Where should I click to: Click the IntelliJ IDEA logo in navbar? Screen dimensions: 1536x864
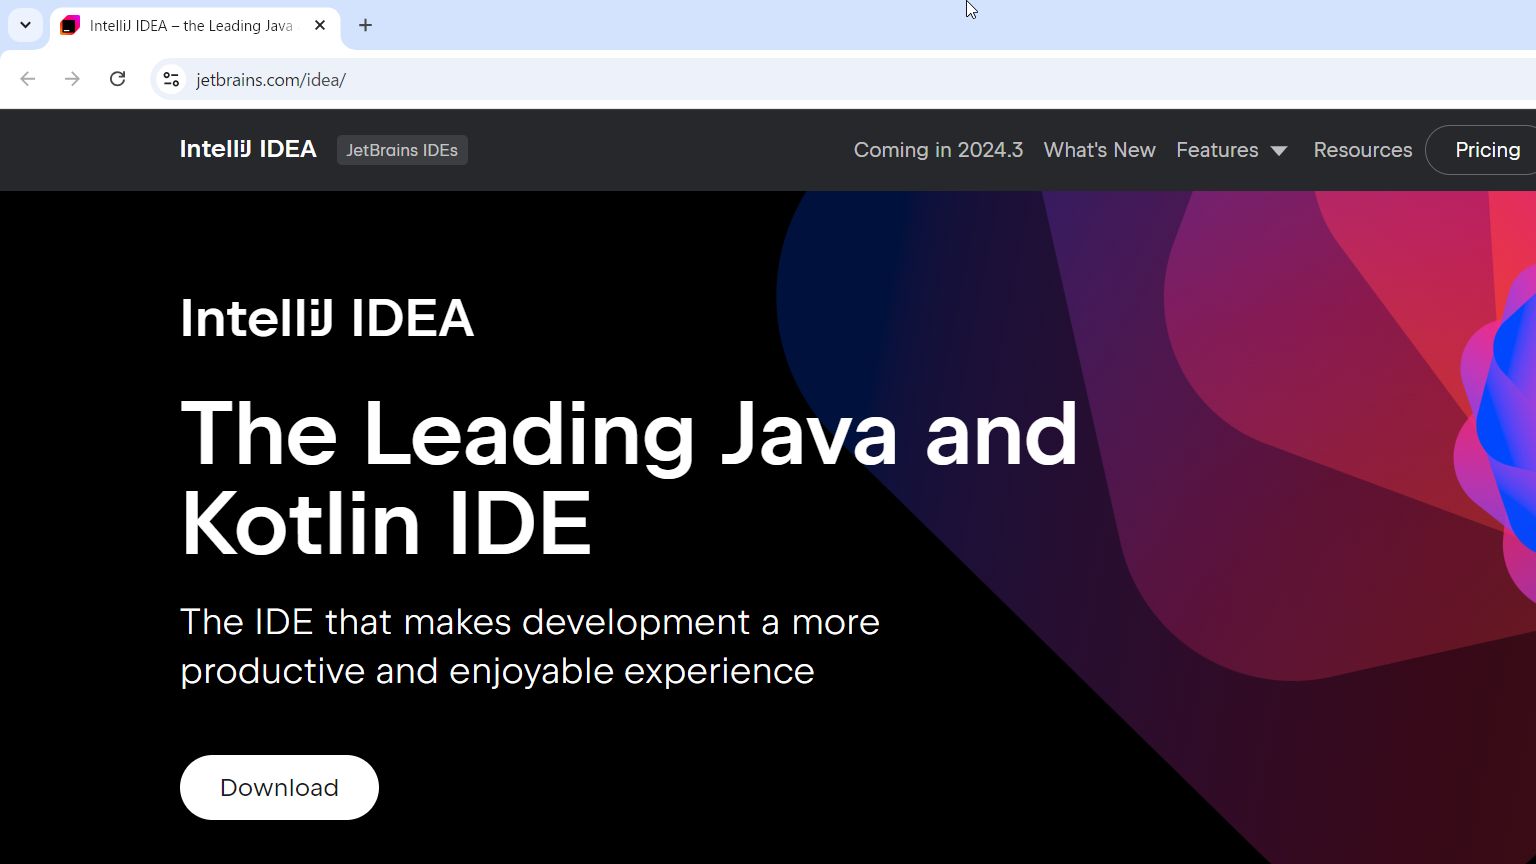point(248,149)
